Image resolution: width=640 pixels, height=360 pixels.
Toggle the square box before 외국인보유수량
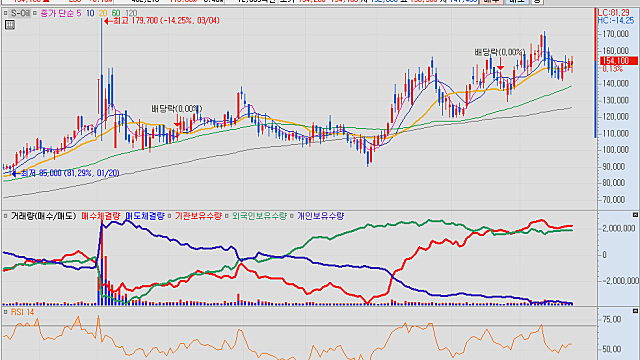pyautogui.click(x=227, y=216)
